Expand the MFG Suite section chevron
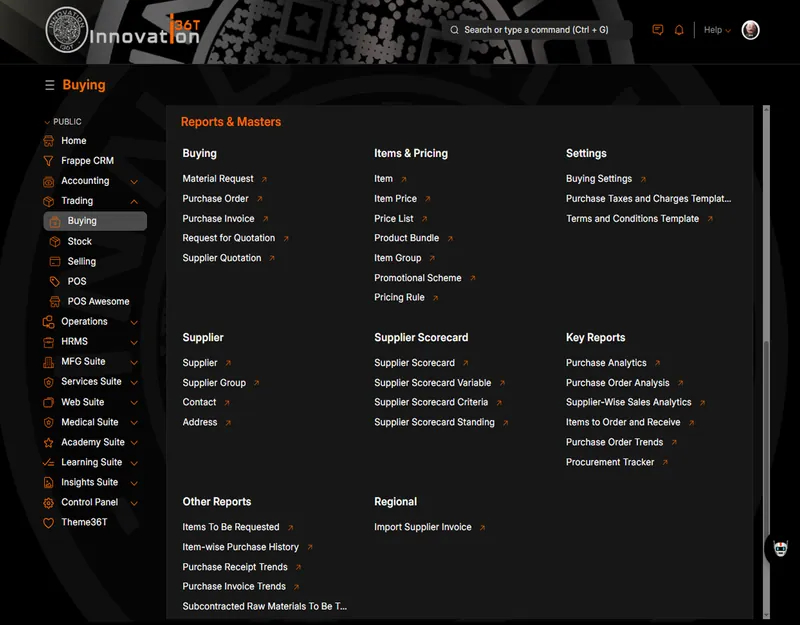Viewport: 800px width, 625px height. point(134,362)
